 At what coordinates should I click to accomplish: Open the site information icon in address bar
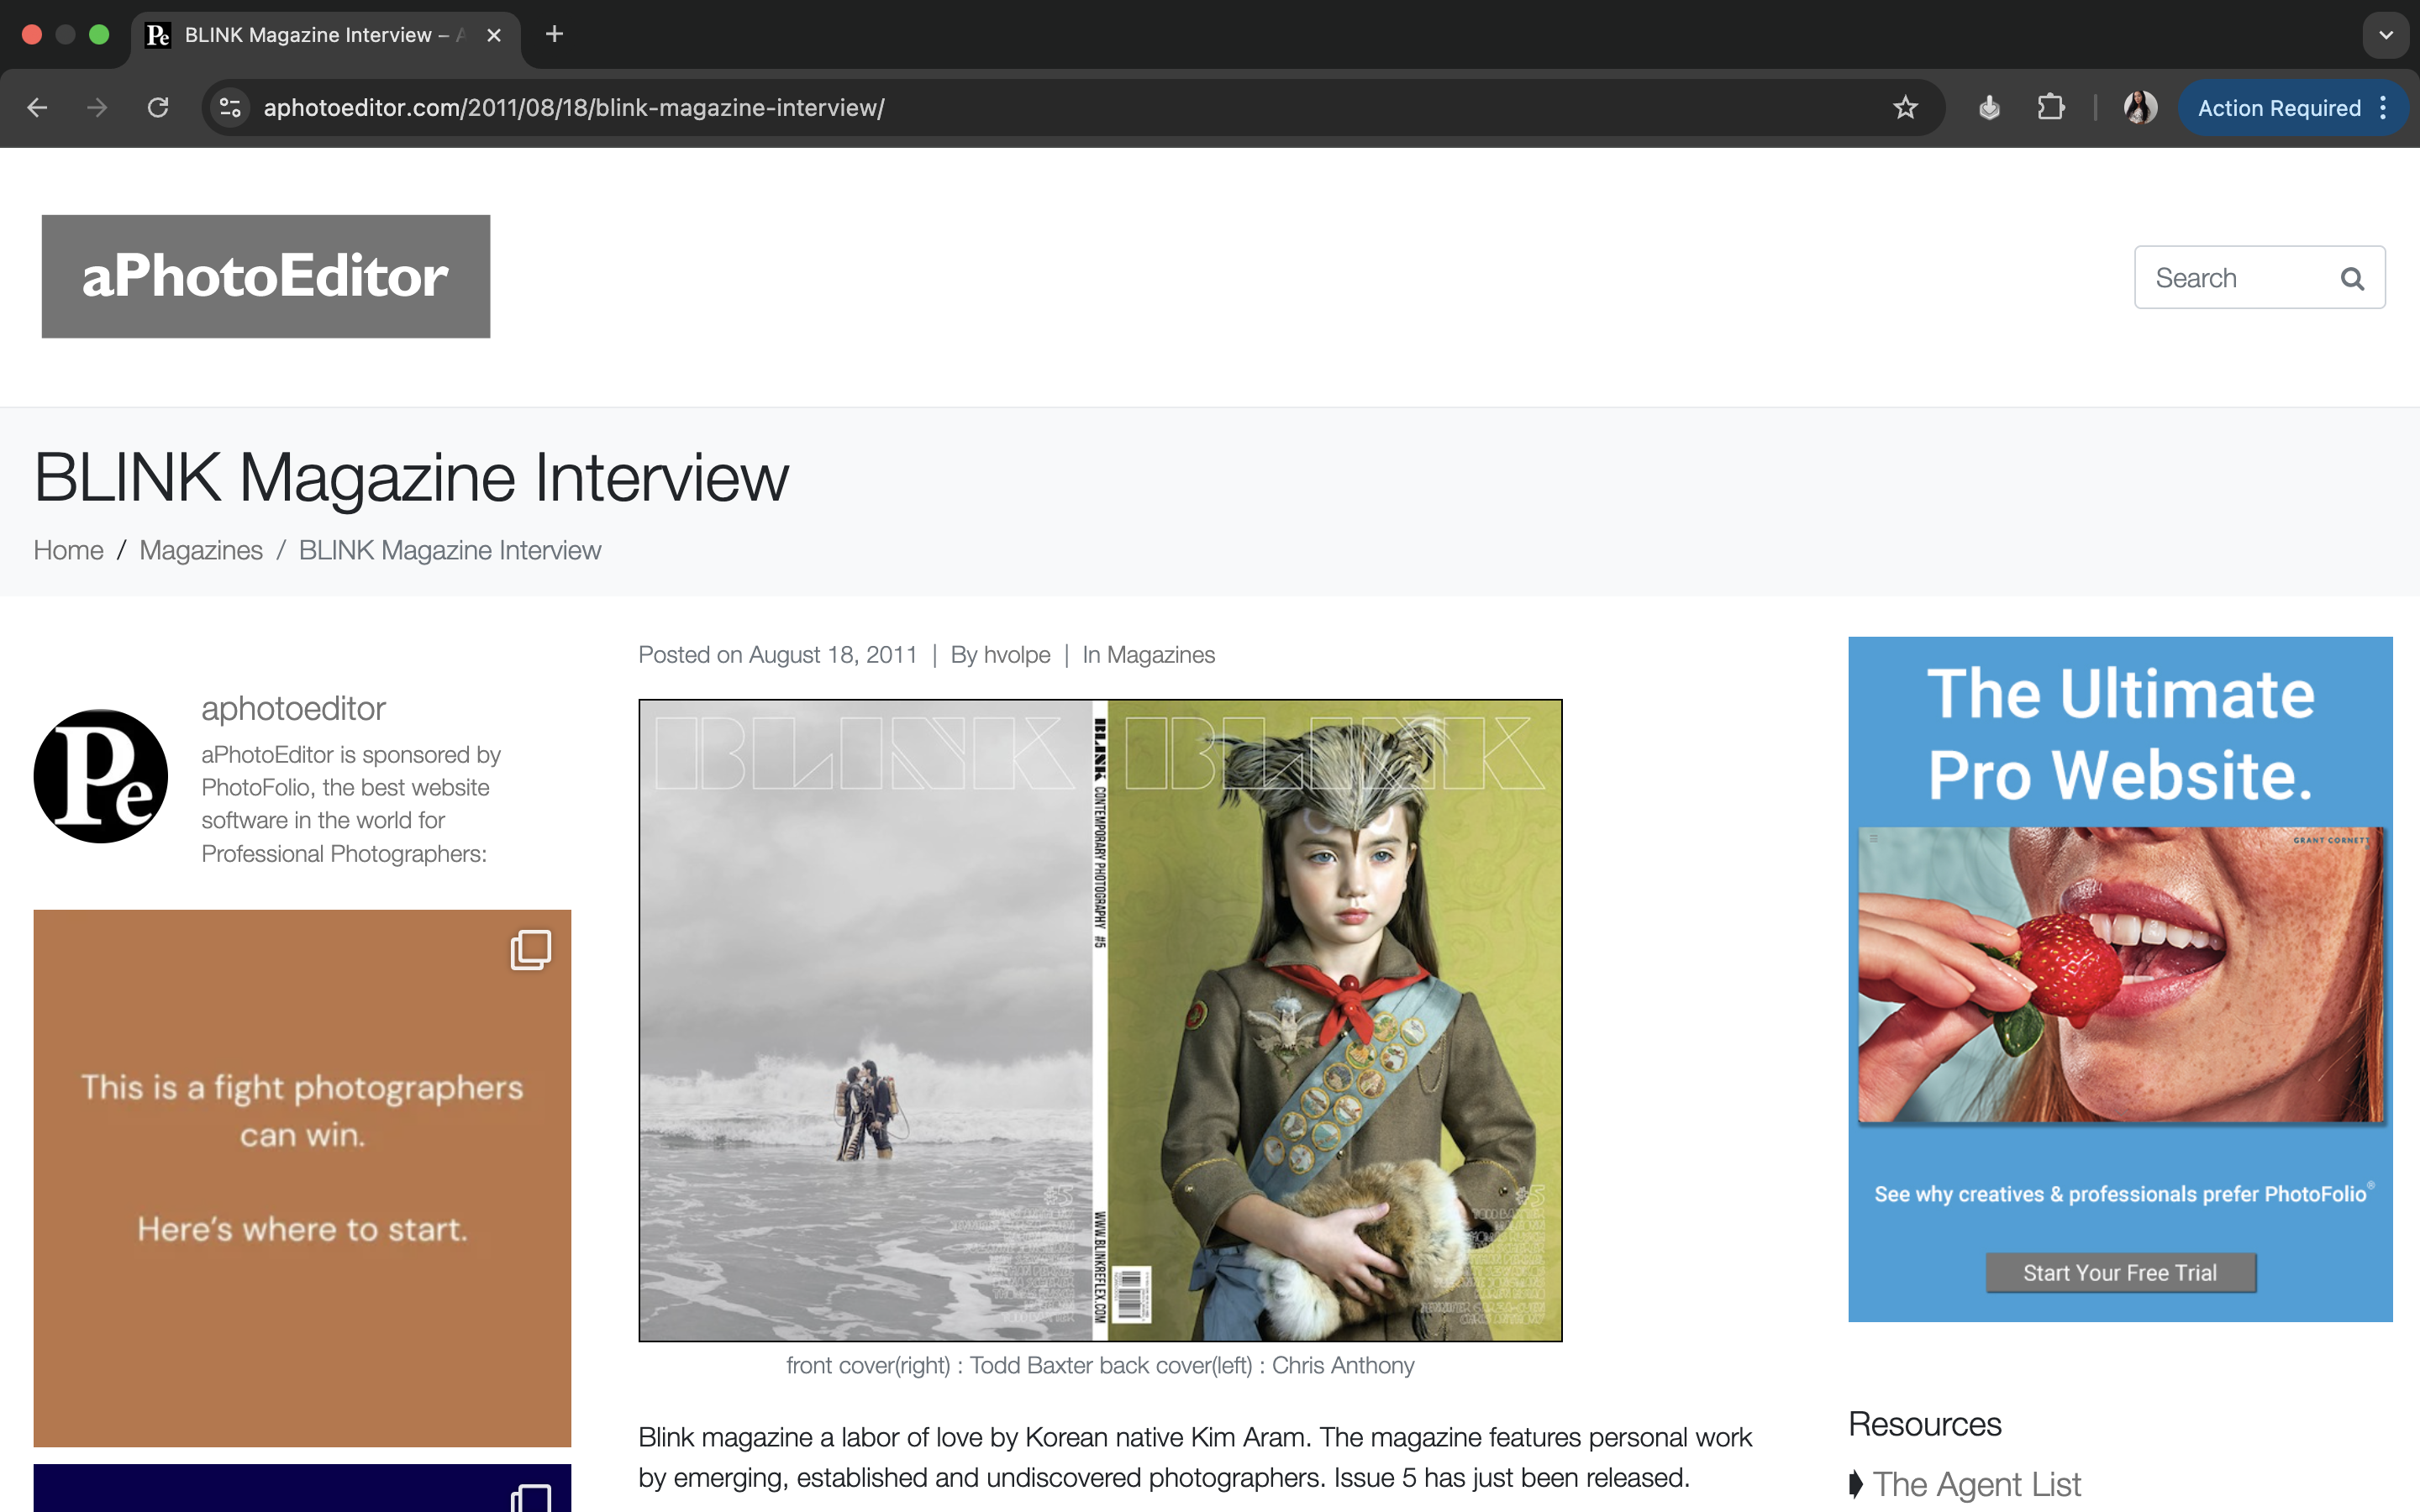point(230,108)
